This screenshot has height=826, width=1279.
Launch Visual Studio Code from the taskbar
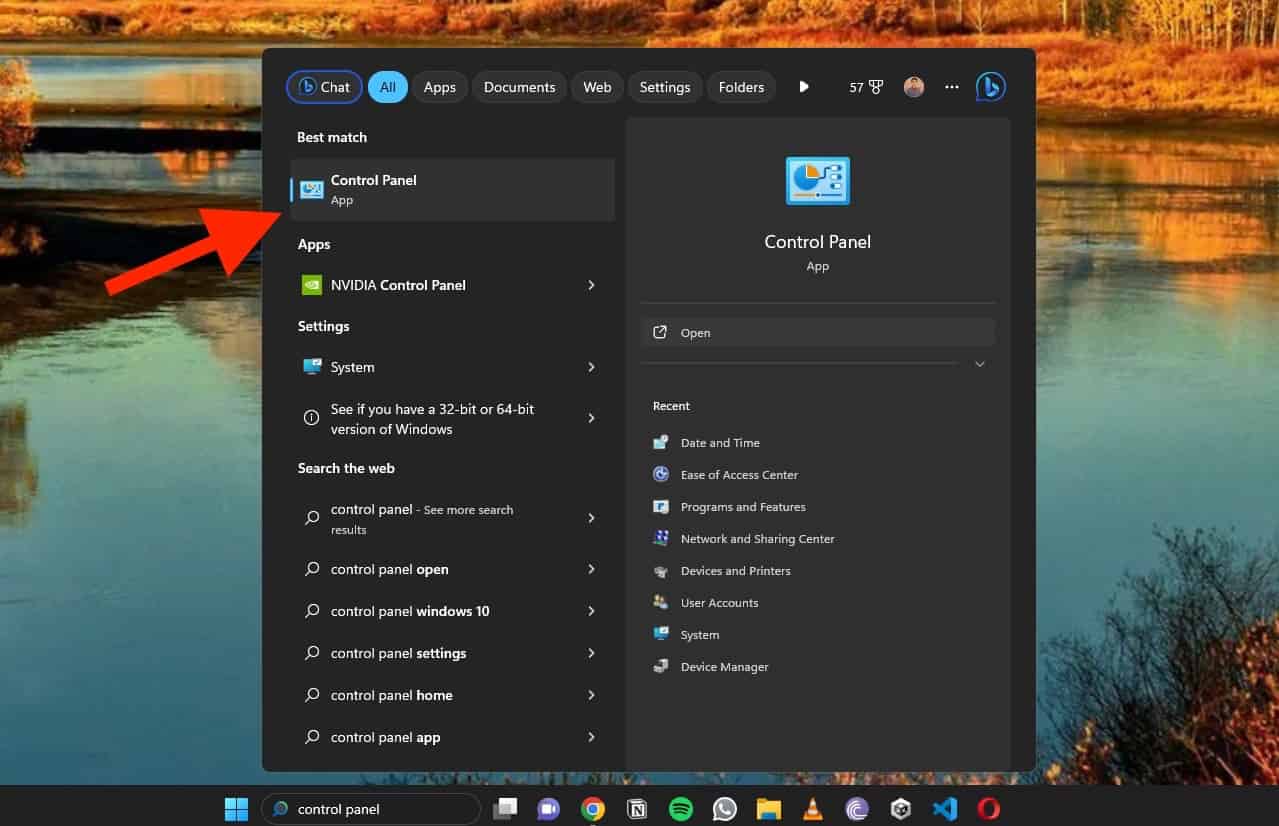click(x=945, y=809)
